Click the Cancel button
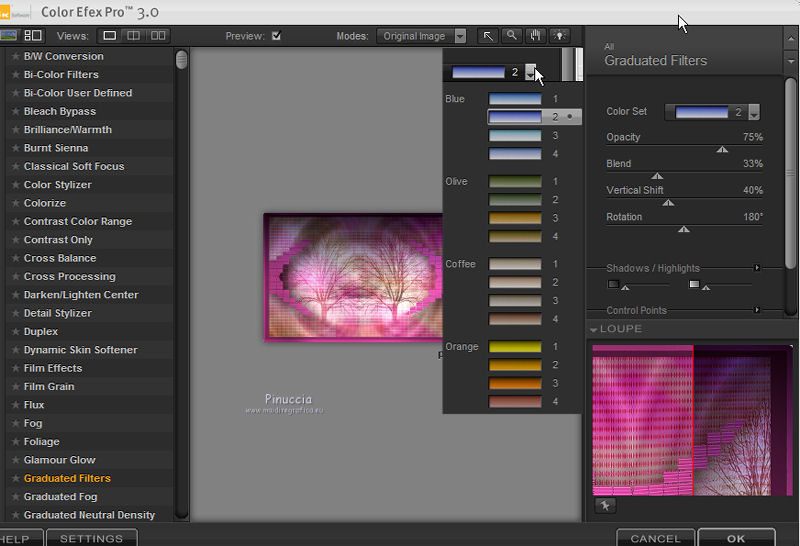The height and width of the screenshot is (546, 800). coord(655,539)
